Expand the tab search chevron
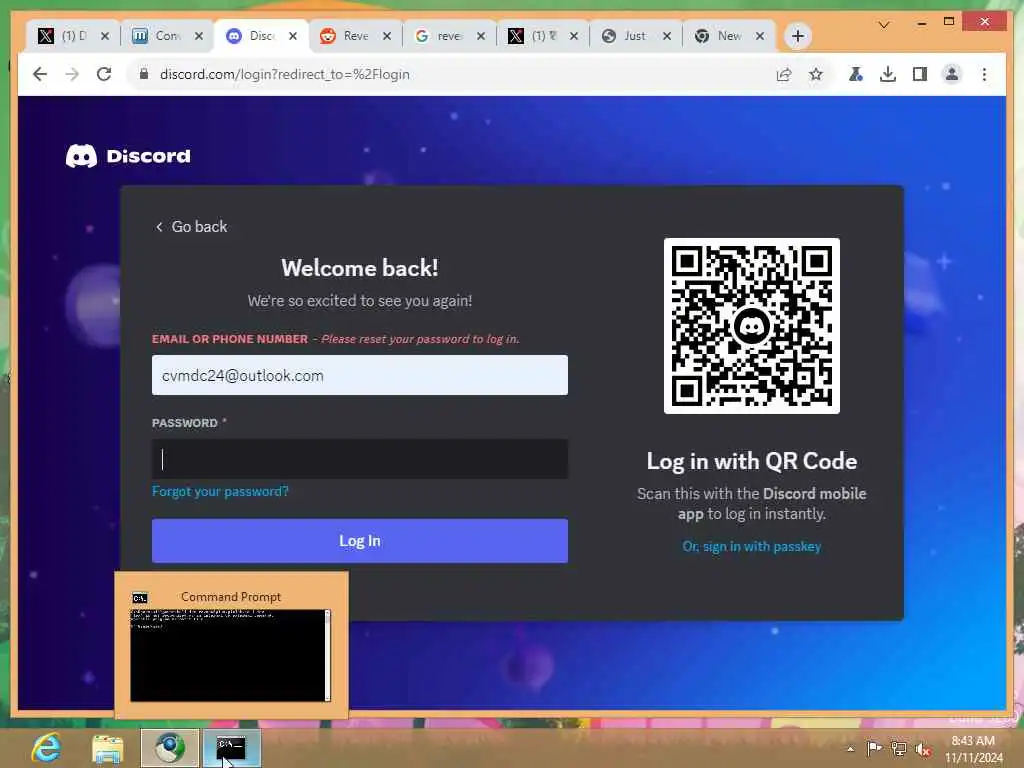 tap(884, 25)
